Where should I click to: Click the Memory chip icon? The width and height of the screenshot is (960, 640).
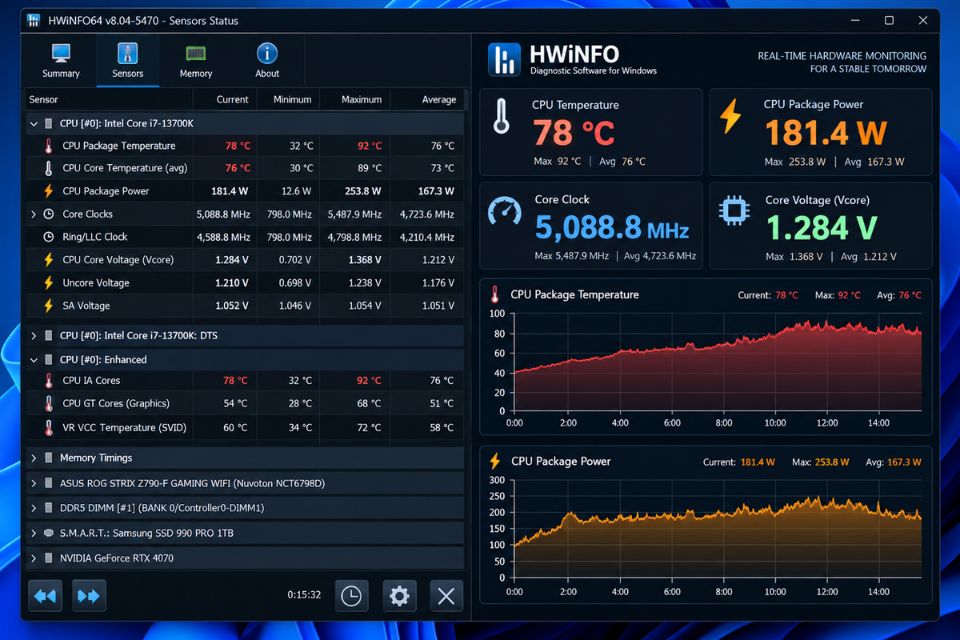coord(196,54)
